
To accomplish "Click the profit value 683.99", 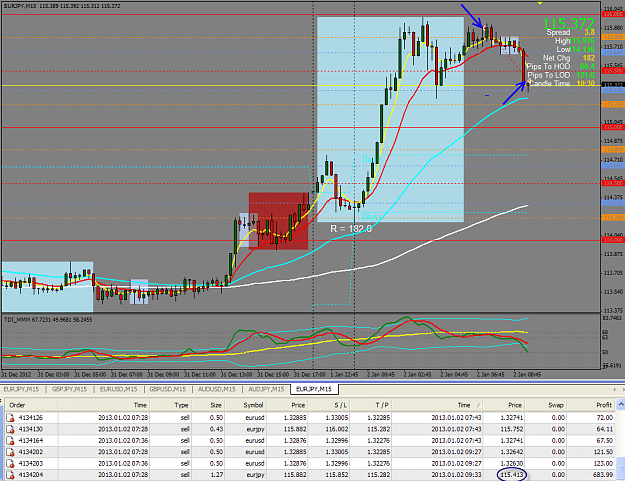I will click(602, 475).
